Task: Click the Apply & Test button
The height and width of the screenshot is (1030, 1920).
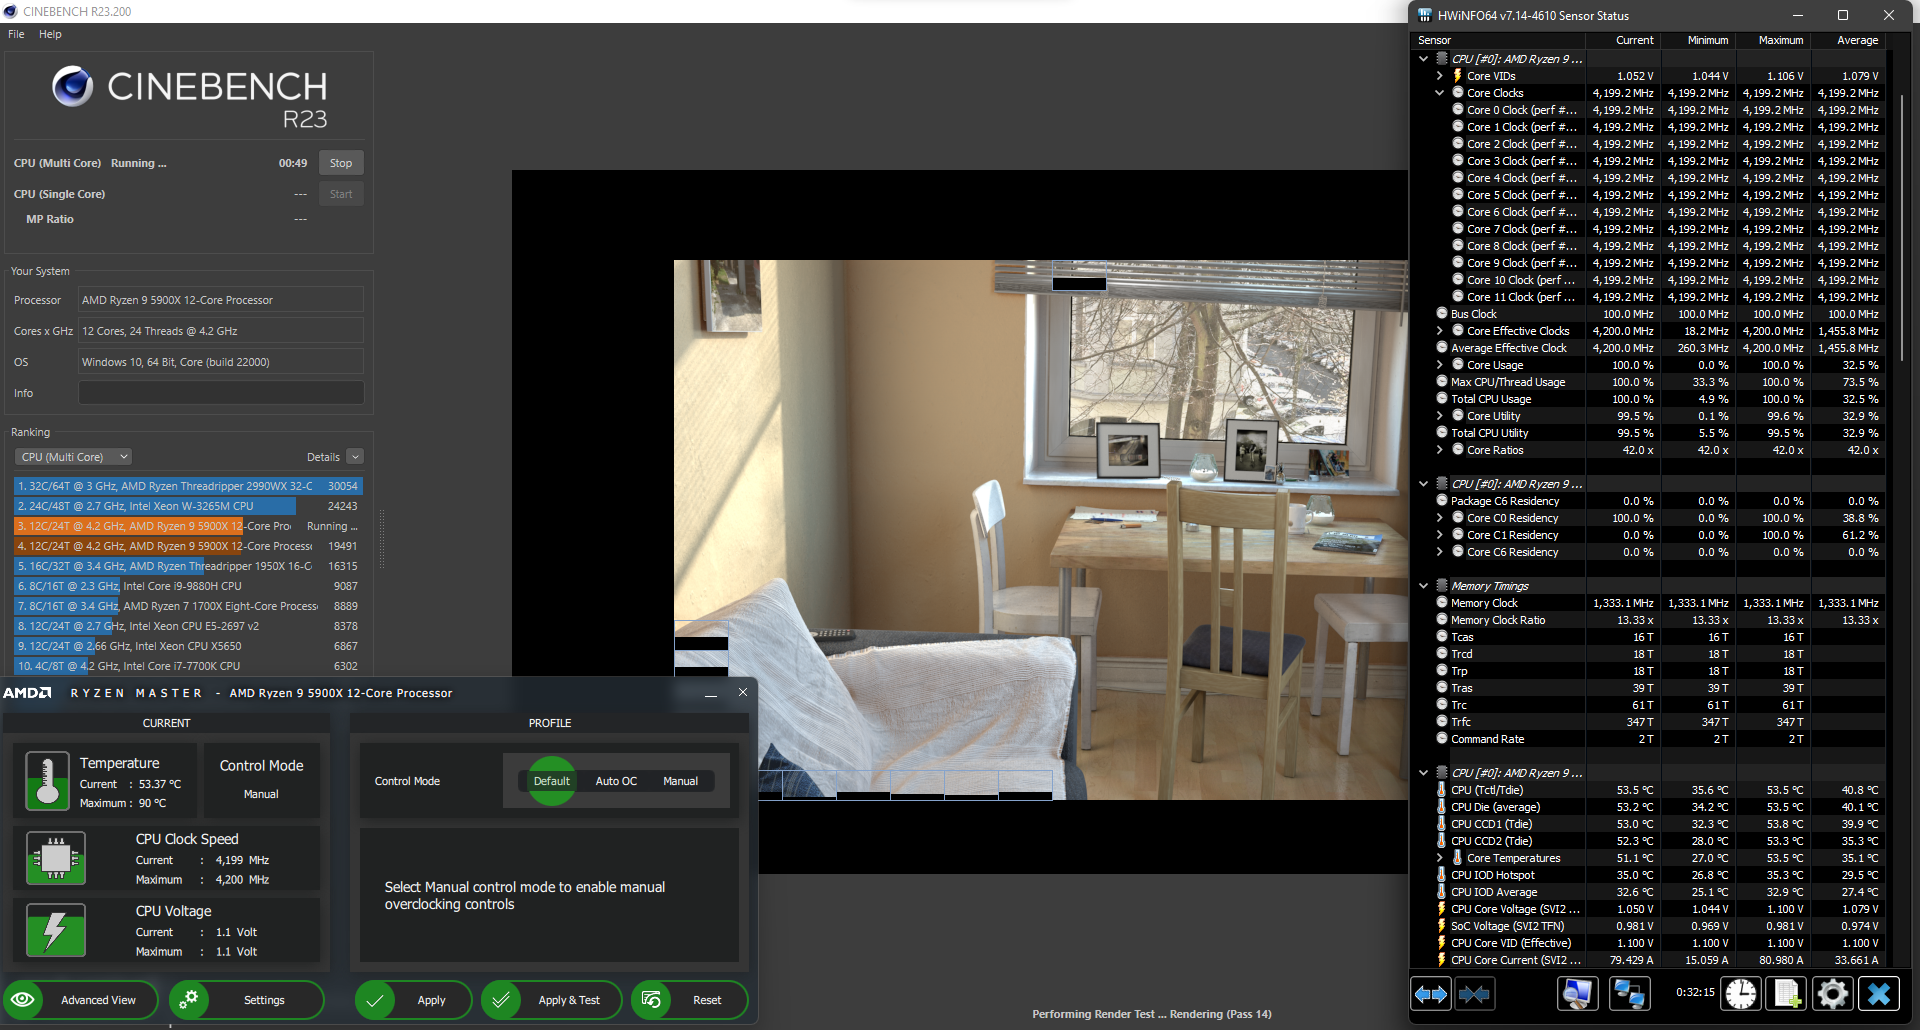Action: click(x=551, y=999)
